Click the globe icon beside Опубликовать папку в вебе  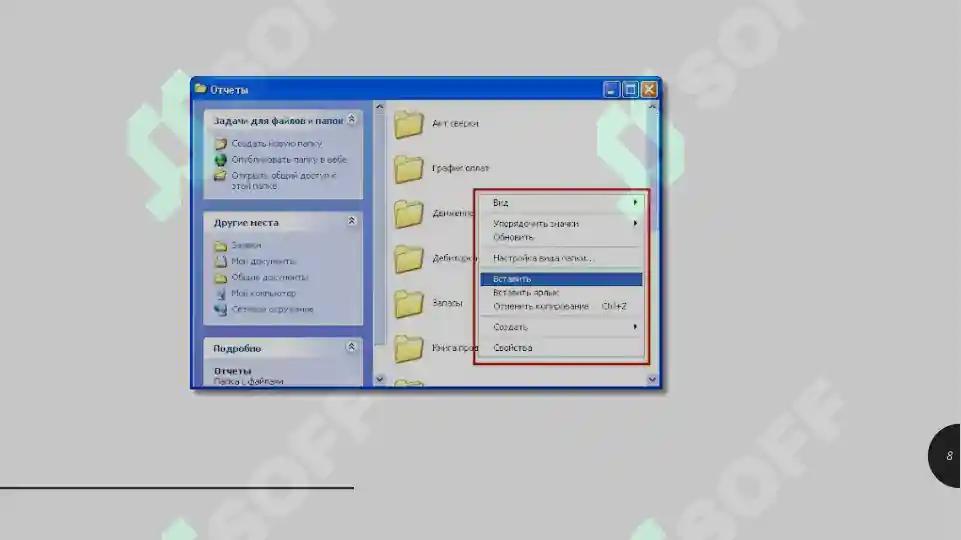pos(221,160)
